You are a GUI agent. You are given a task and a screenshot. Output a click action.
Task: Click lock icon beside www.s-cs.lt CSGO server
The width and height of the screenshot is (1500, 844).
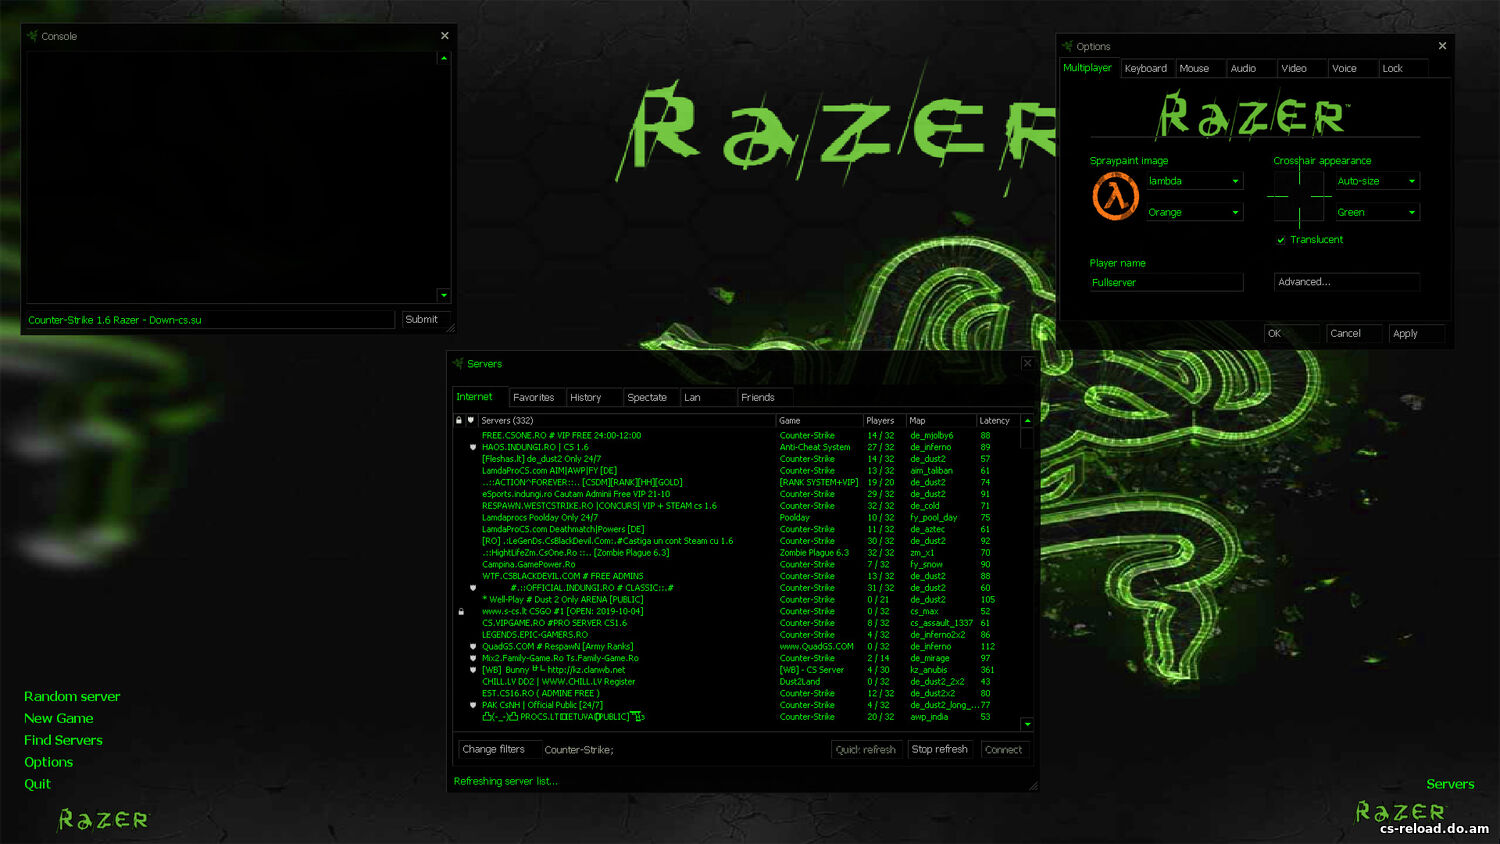tap(461, 612)
